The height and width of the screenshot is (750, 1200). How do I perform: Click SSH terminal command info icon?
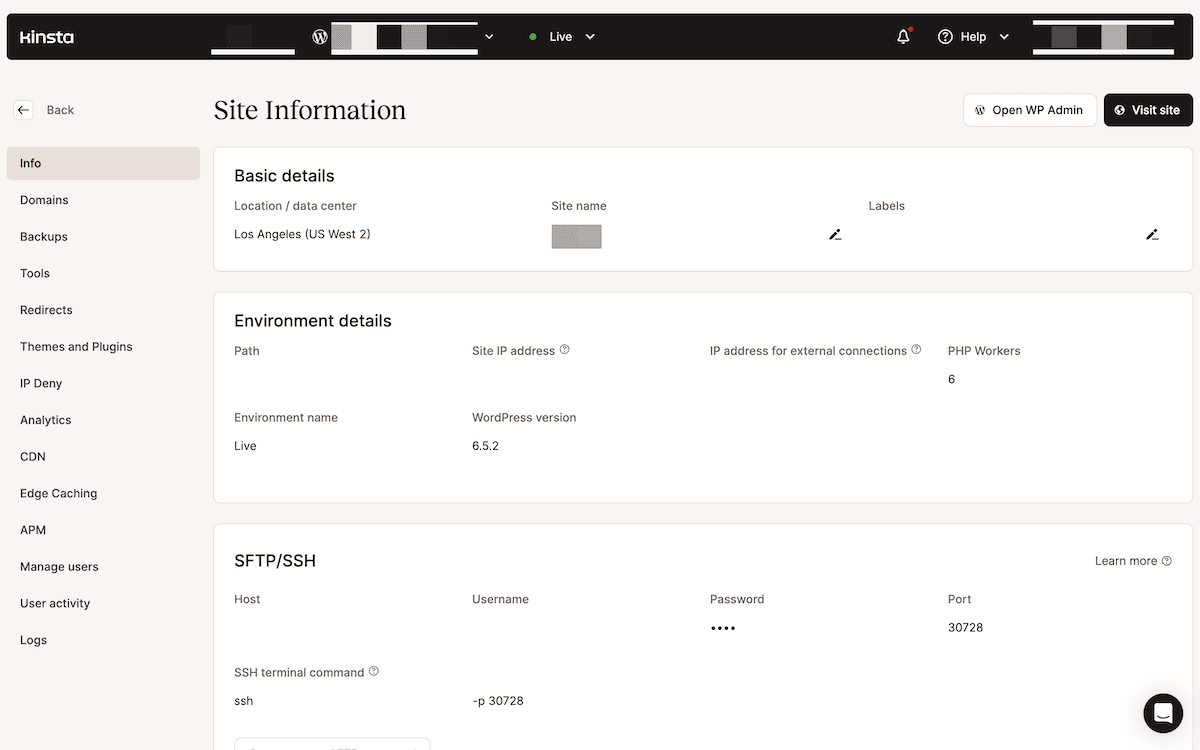tap(374, 672)
